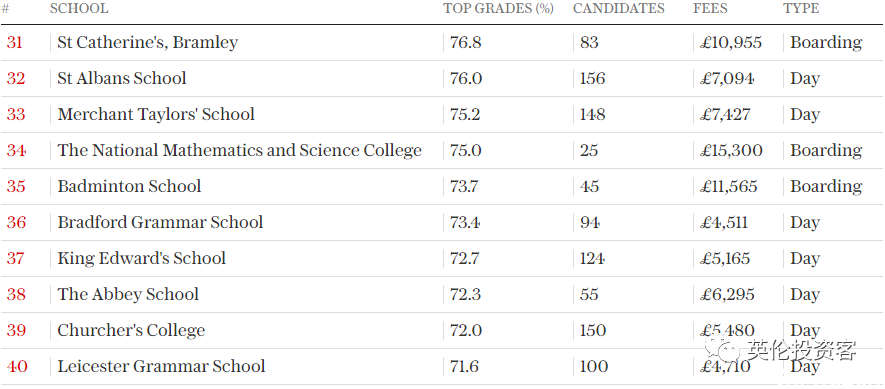Screen dimensions: 885x389
Task: Click the # rank column header
Action: point(5,9)
